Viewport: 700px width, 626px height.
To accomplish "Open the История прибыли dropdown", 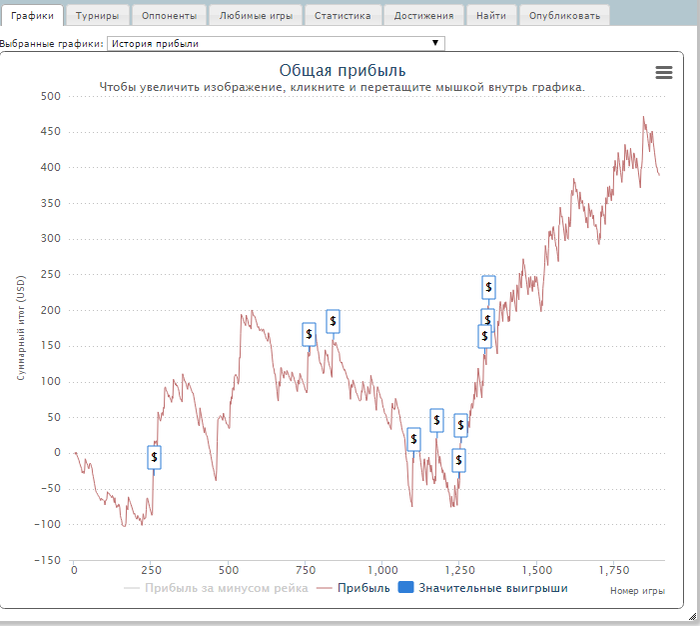I will pyautogui.click(x=276, y=43).
